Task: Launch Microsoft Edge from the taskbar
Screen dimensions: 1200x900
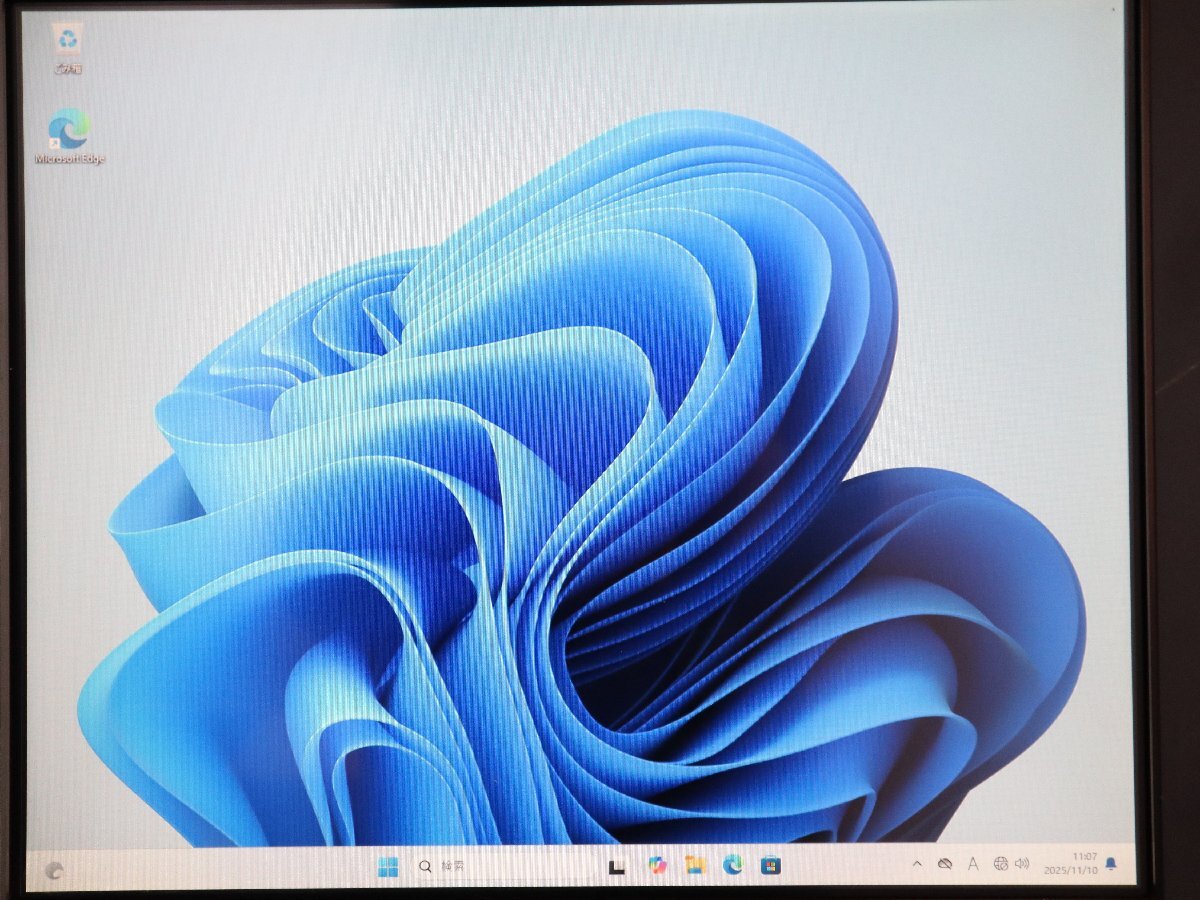Action: click(733, 865)
